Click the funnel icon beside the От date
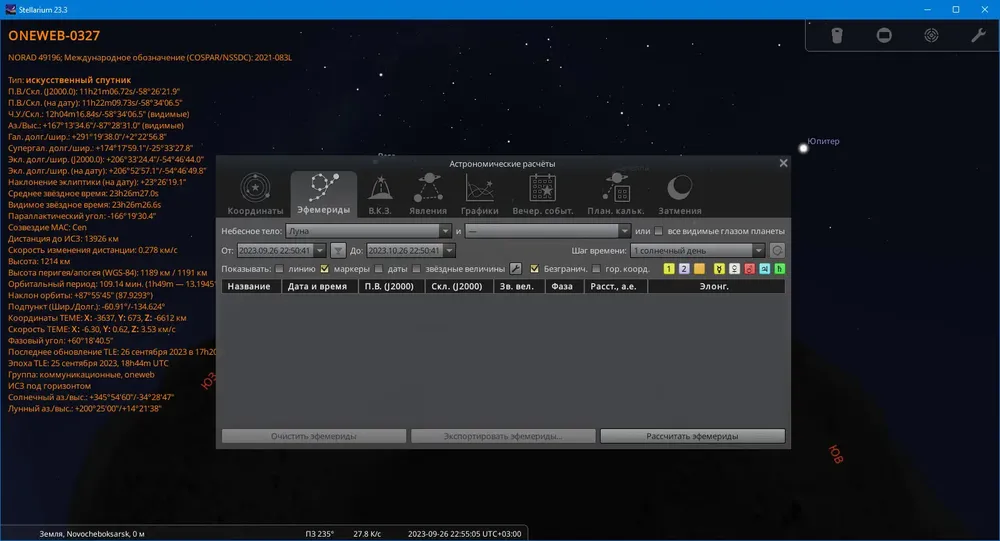This screenshot has height=541, width=1000. click(x=338, y=251)
